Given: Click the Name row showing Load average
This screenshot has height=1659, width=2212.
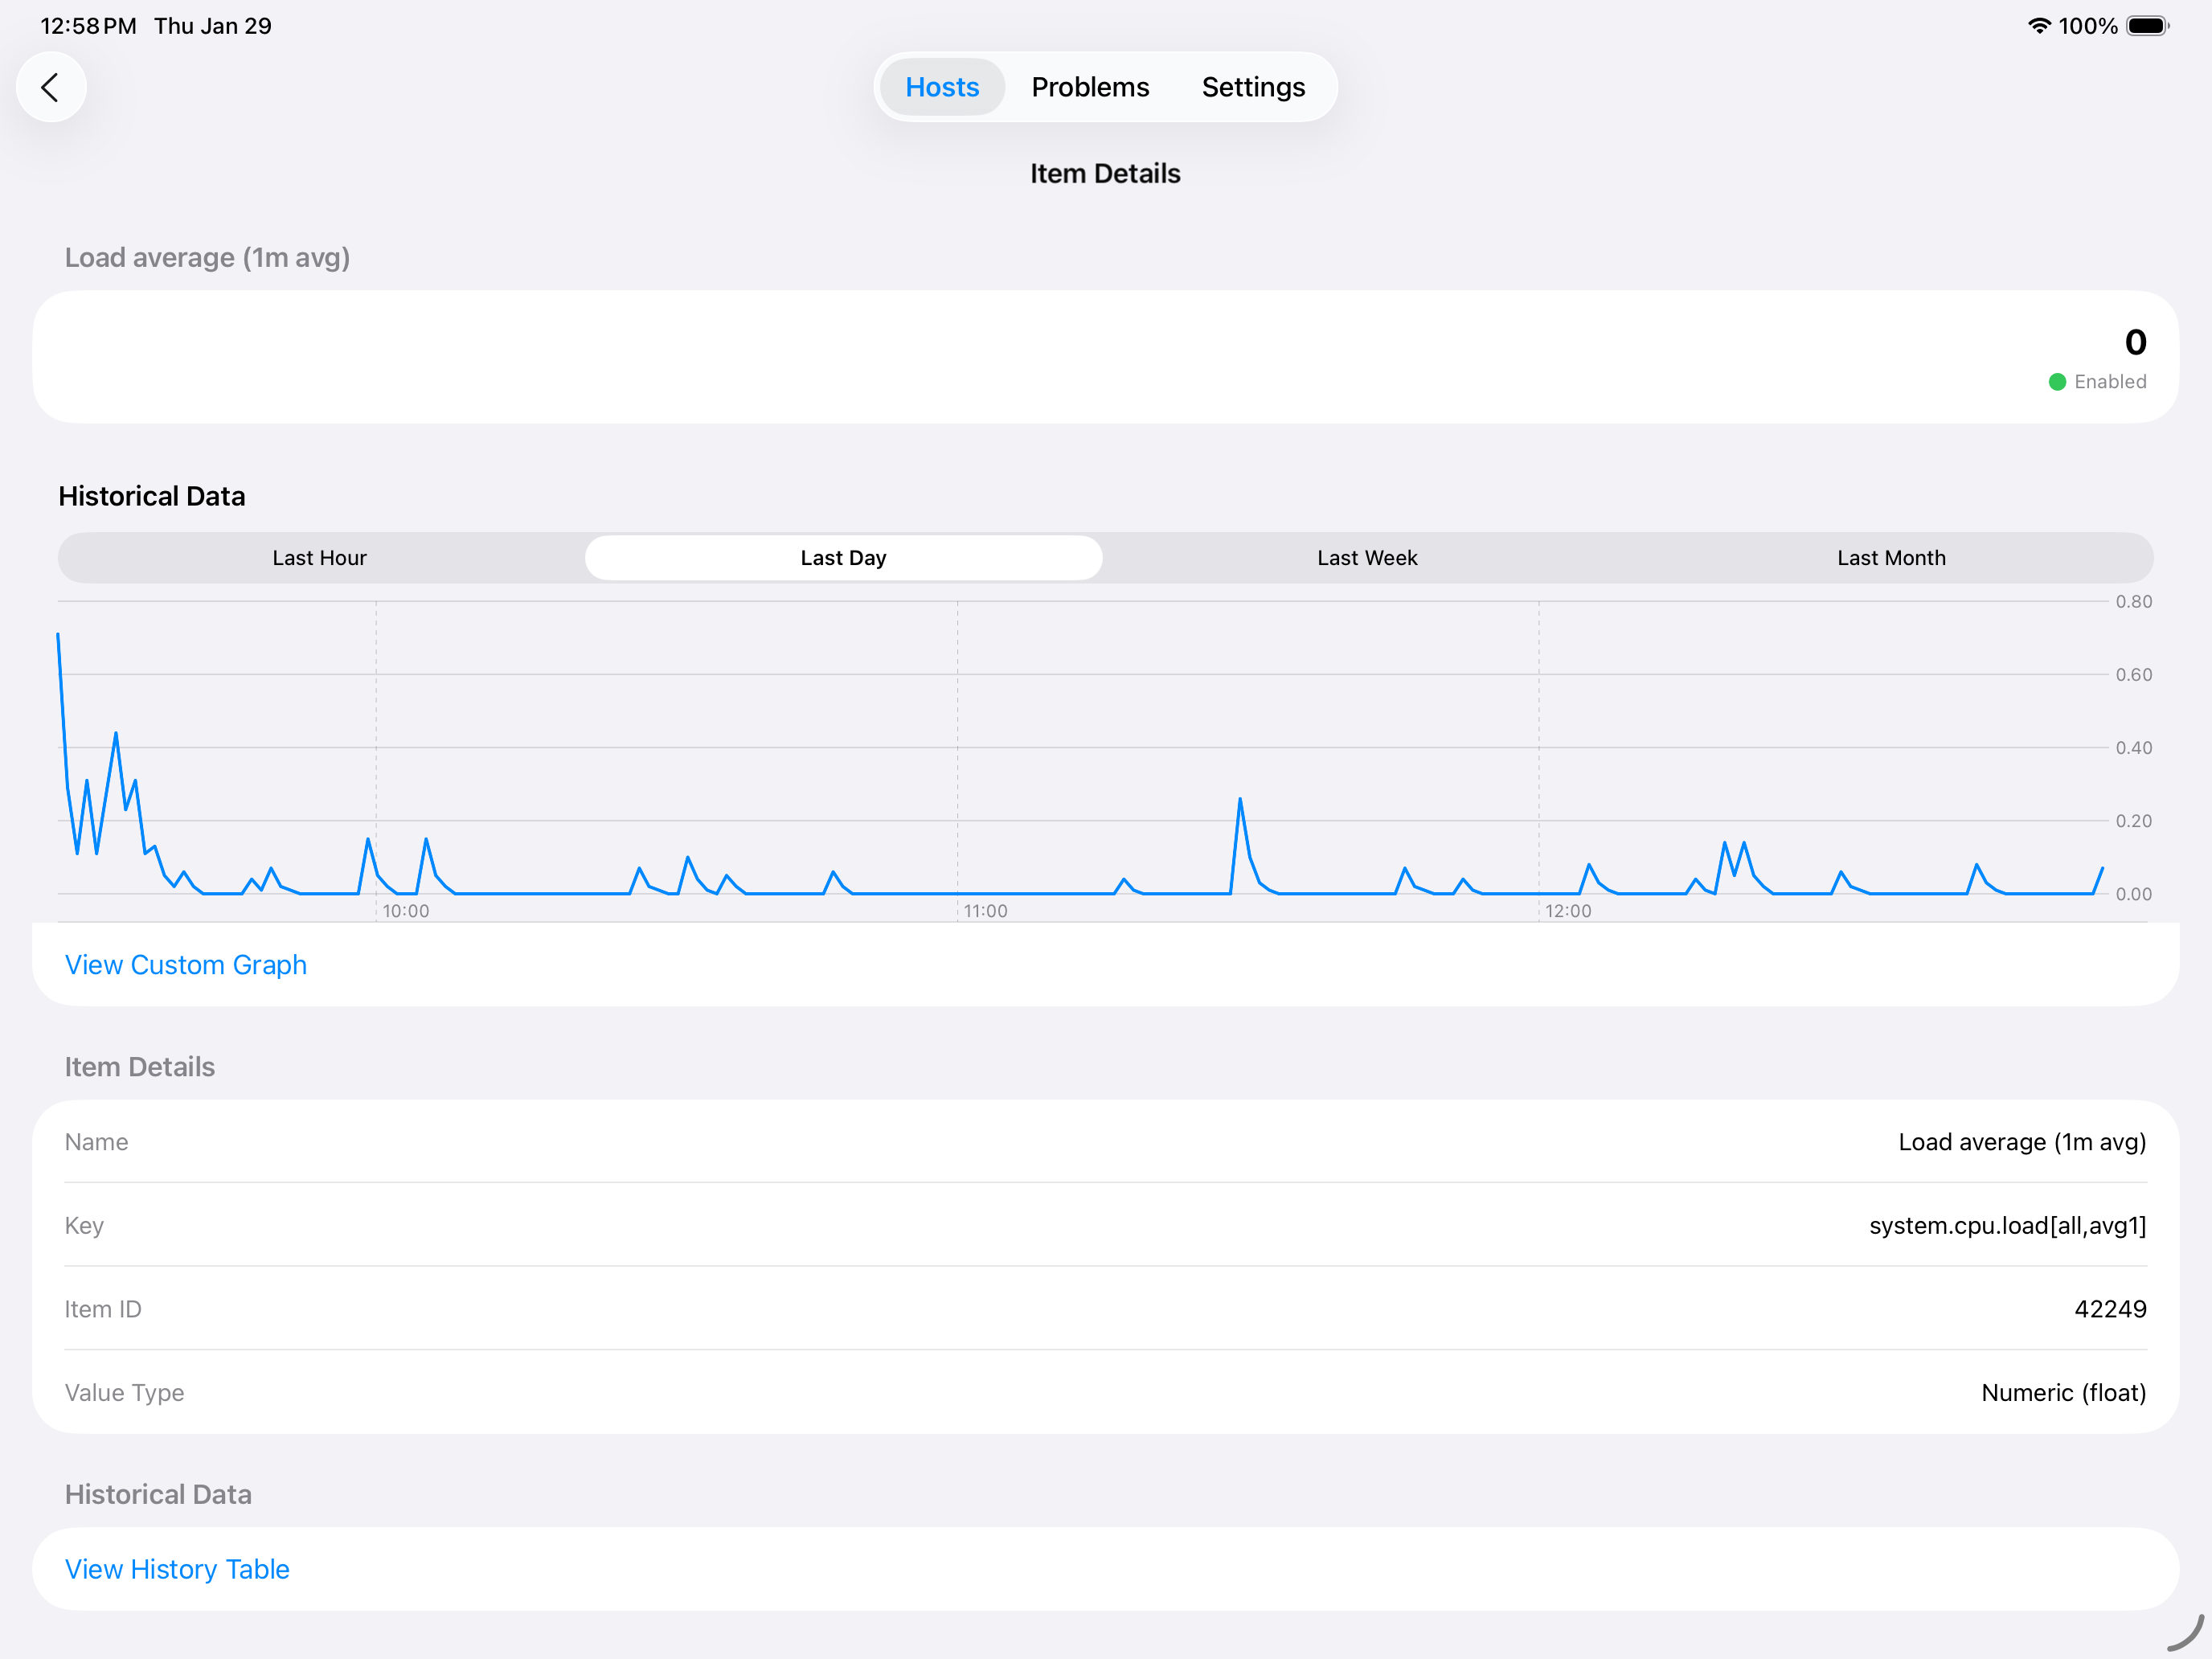Looking at the screenshot, I should tap(2021, 1141).
